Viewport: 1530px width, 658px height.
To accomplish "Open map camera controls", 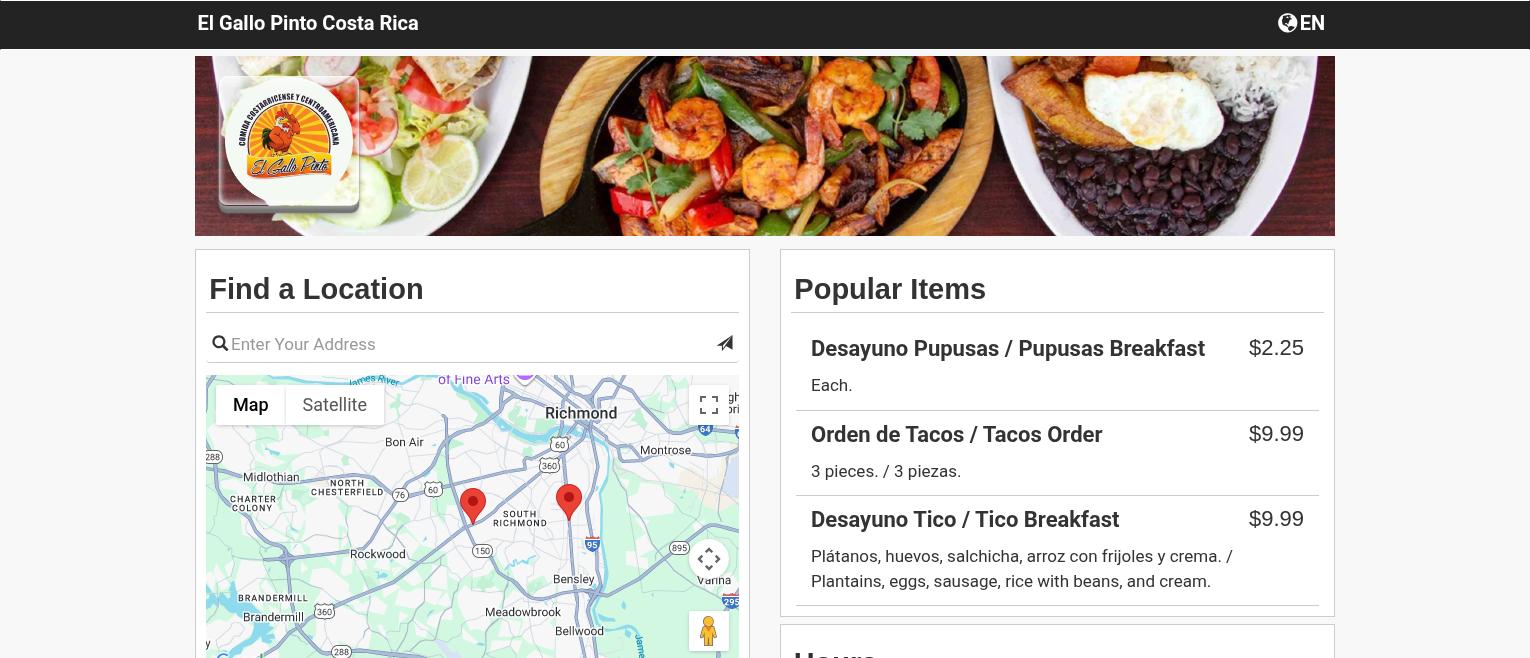I will coord(709,559).
